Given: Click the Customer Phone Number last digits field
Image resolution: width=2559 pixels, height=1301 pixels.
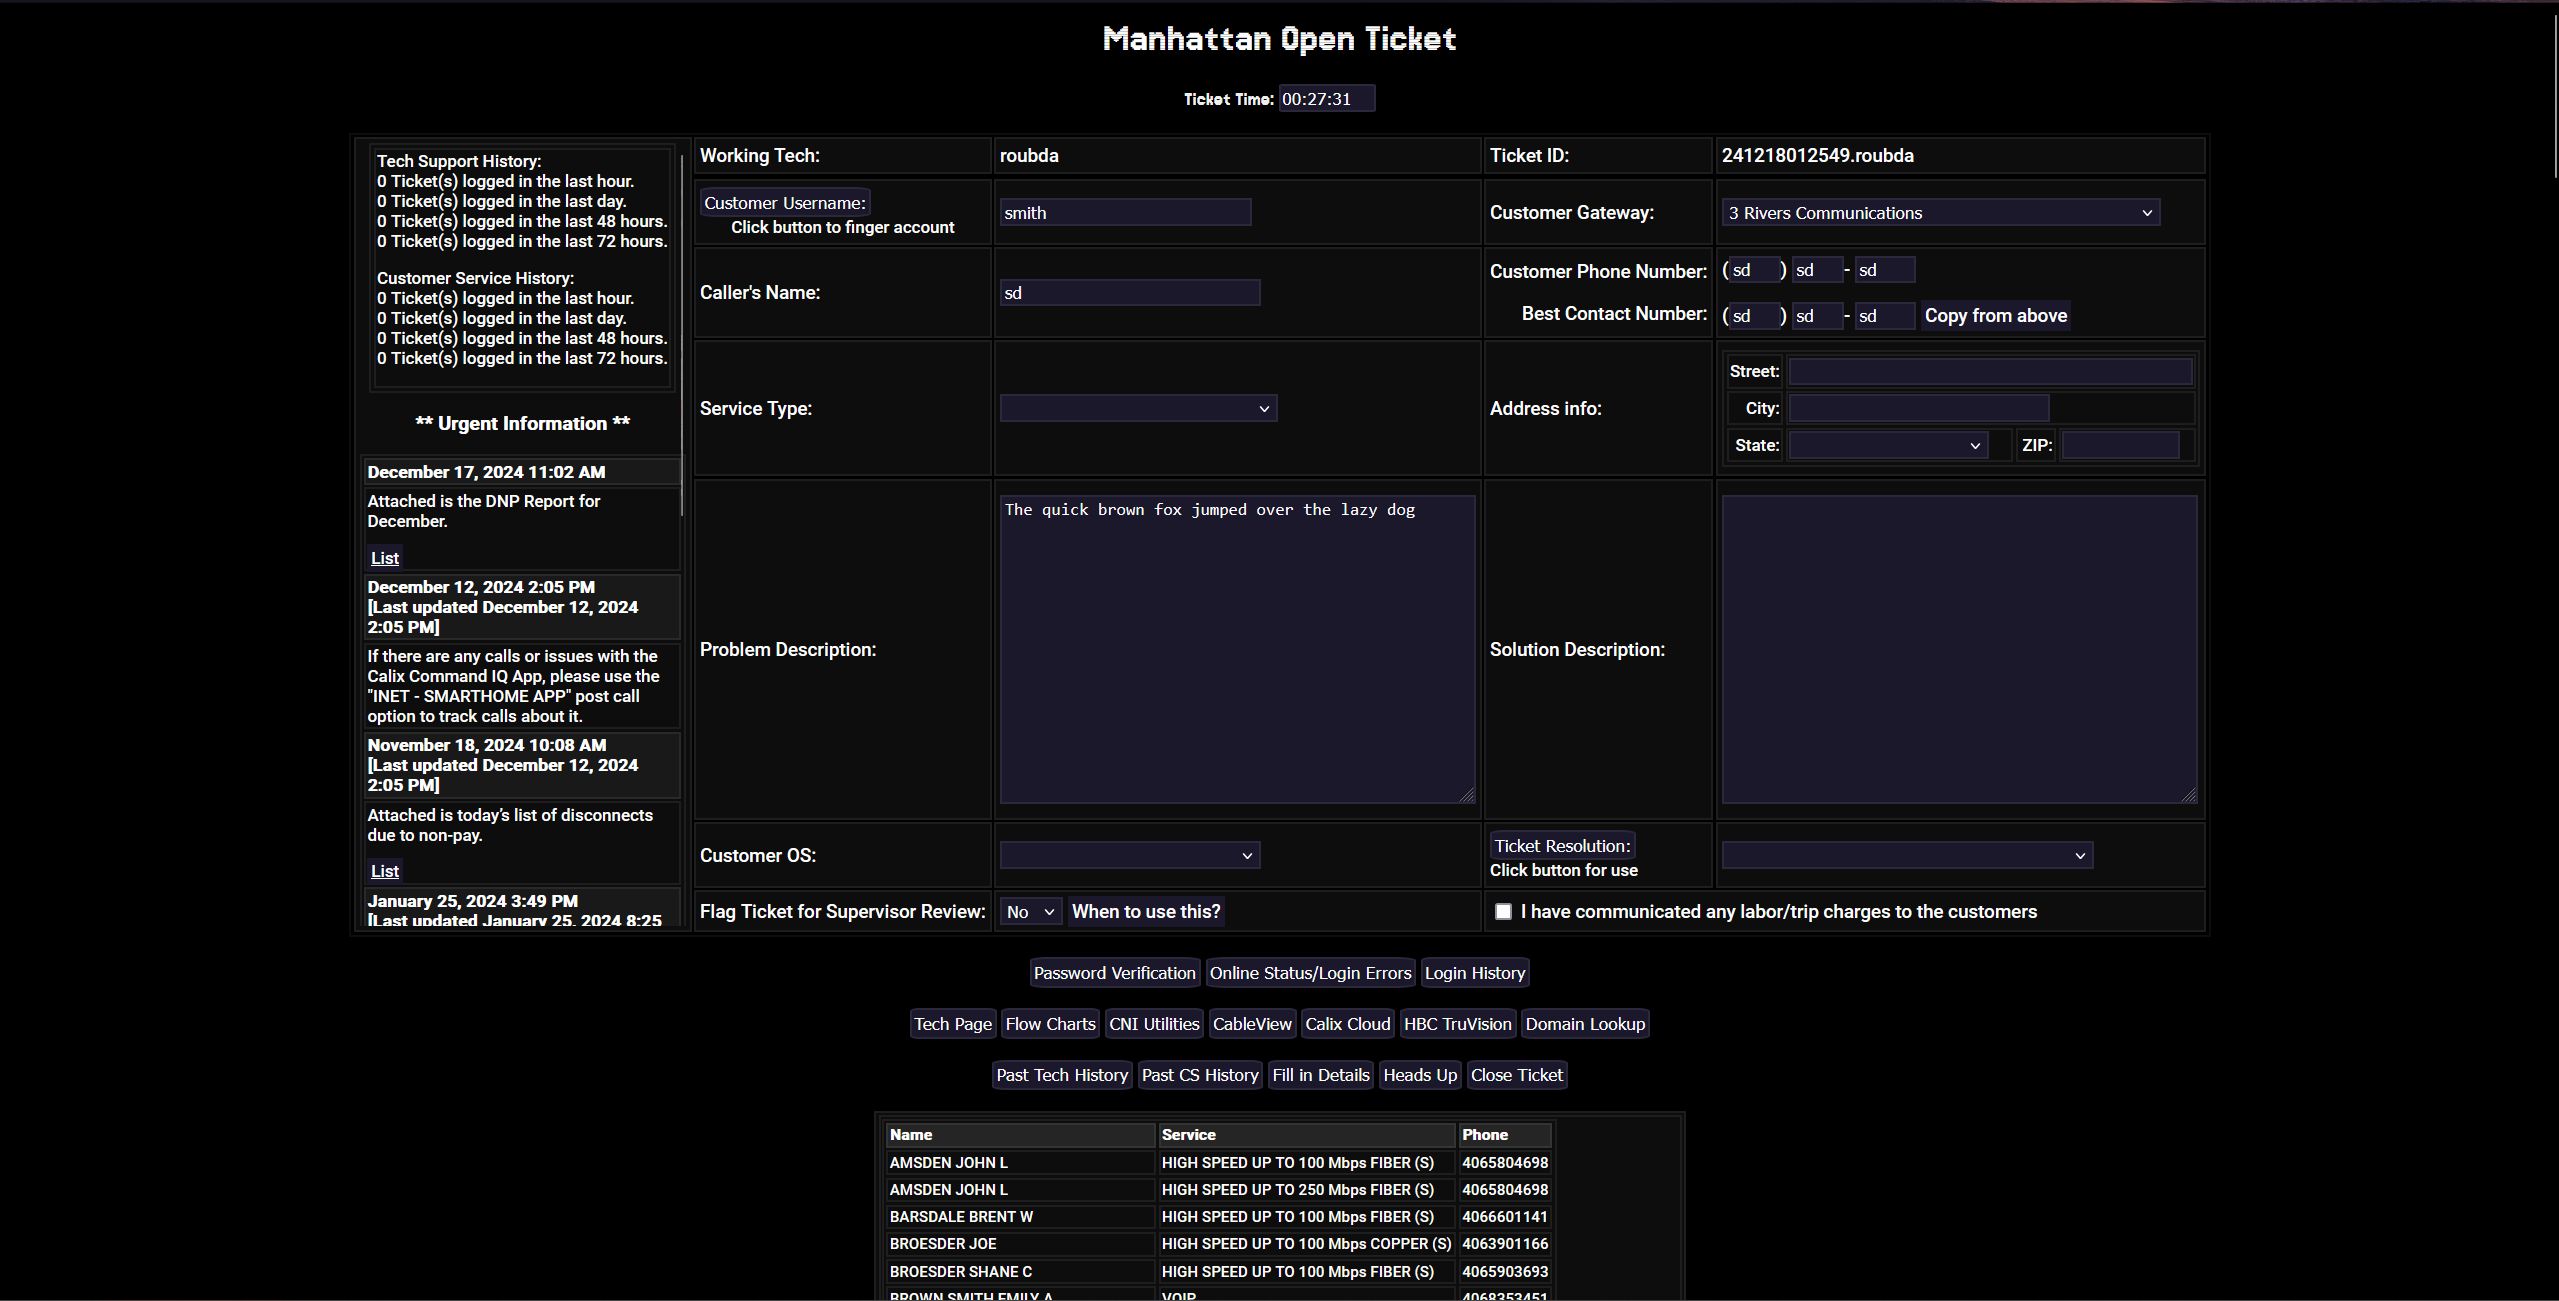Looking at the screenshot, I should pyautogui.click(x=1885, y=270).
